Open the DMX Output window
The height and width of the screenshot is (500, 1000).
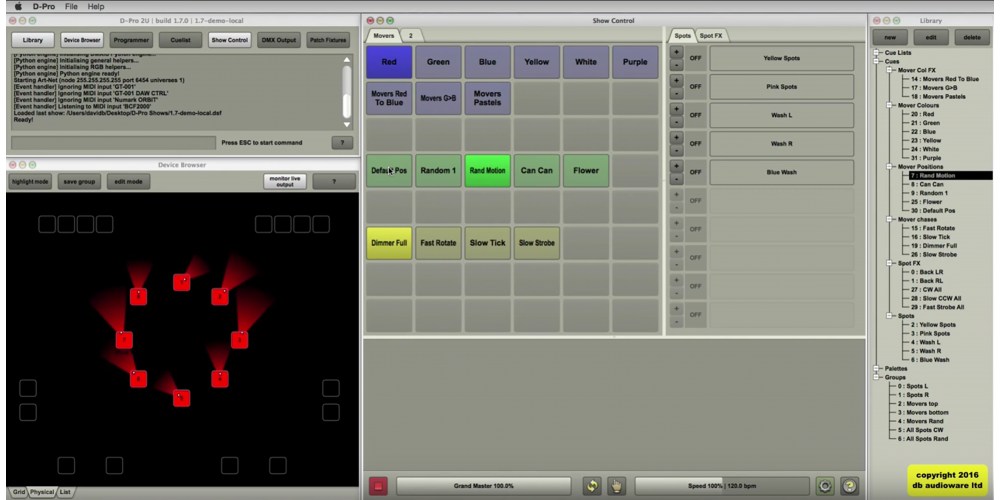pos(279,40)
